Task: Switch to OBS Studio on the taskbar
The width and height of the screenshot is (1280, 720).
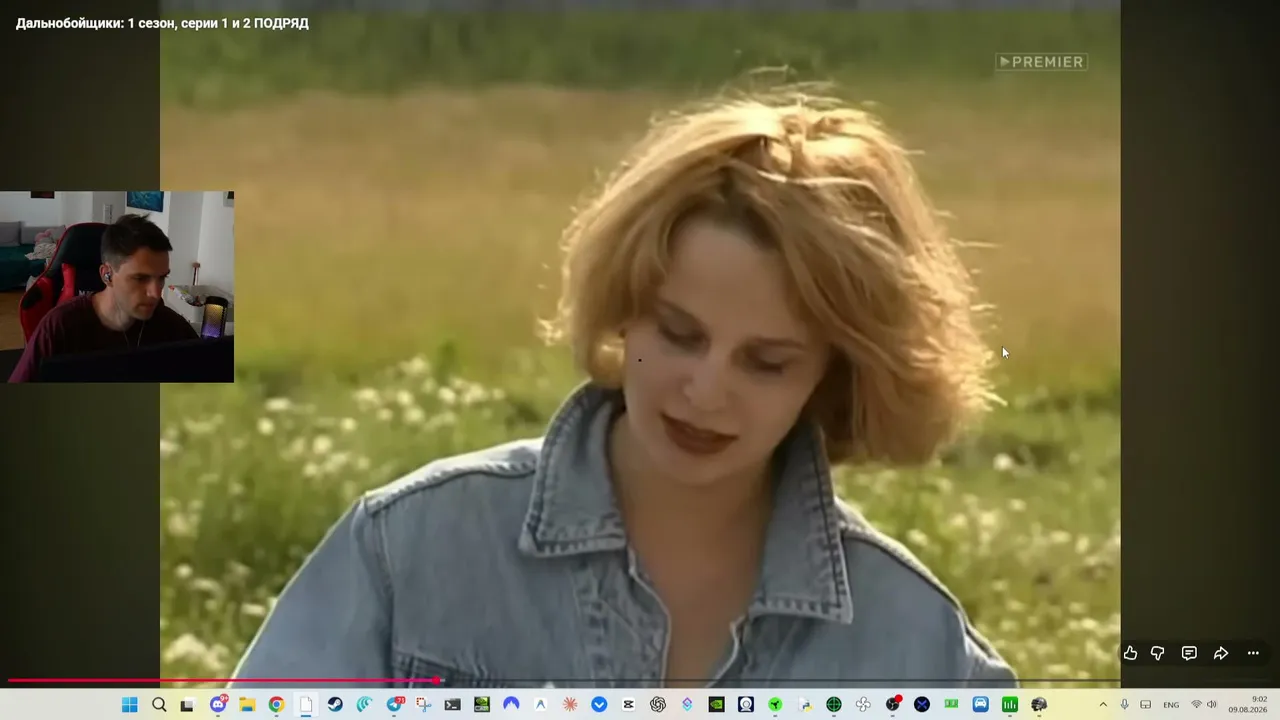Action: coord(893,705)
